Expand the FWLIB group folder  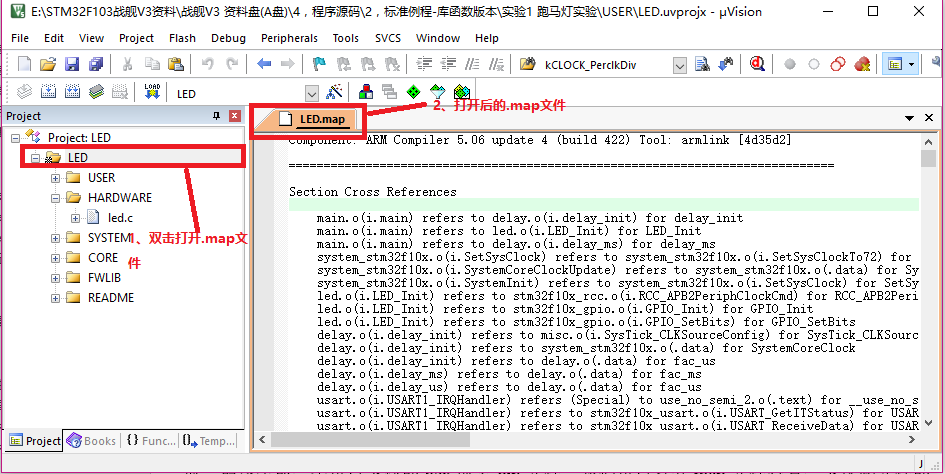coord(55,278)
